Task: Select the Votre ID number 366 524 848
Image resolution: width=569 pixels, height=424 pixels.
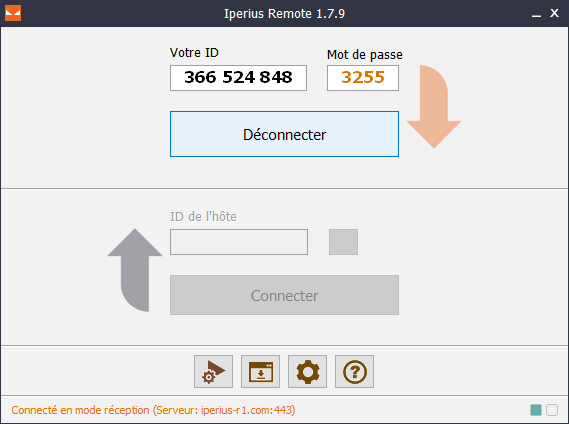Action: (238, 78)
